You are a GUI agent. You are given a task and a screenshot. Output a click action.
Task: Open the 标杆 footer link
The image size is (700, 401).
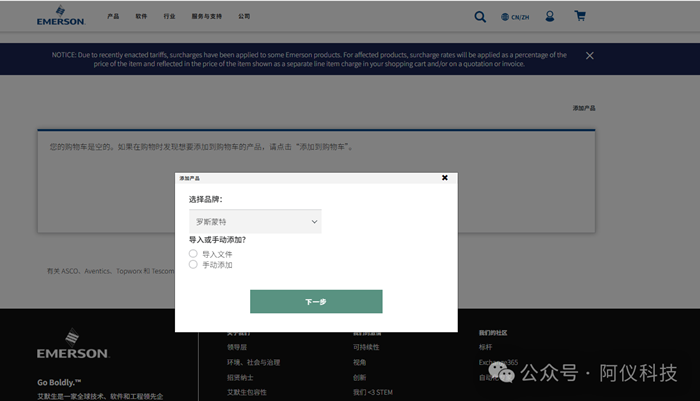click(x=485, y=347)
